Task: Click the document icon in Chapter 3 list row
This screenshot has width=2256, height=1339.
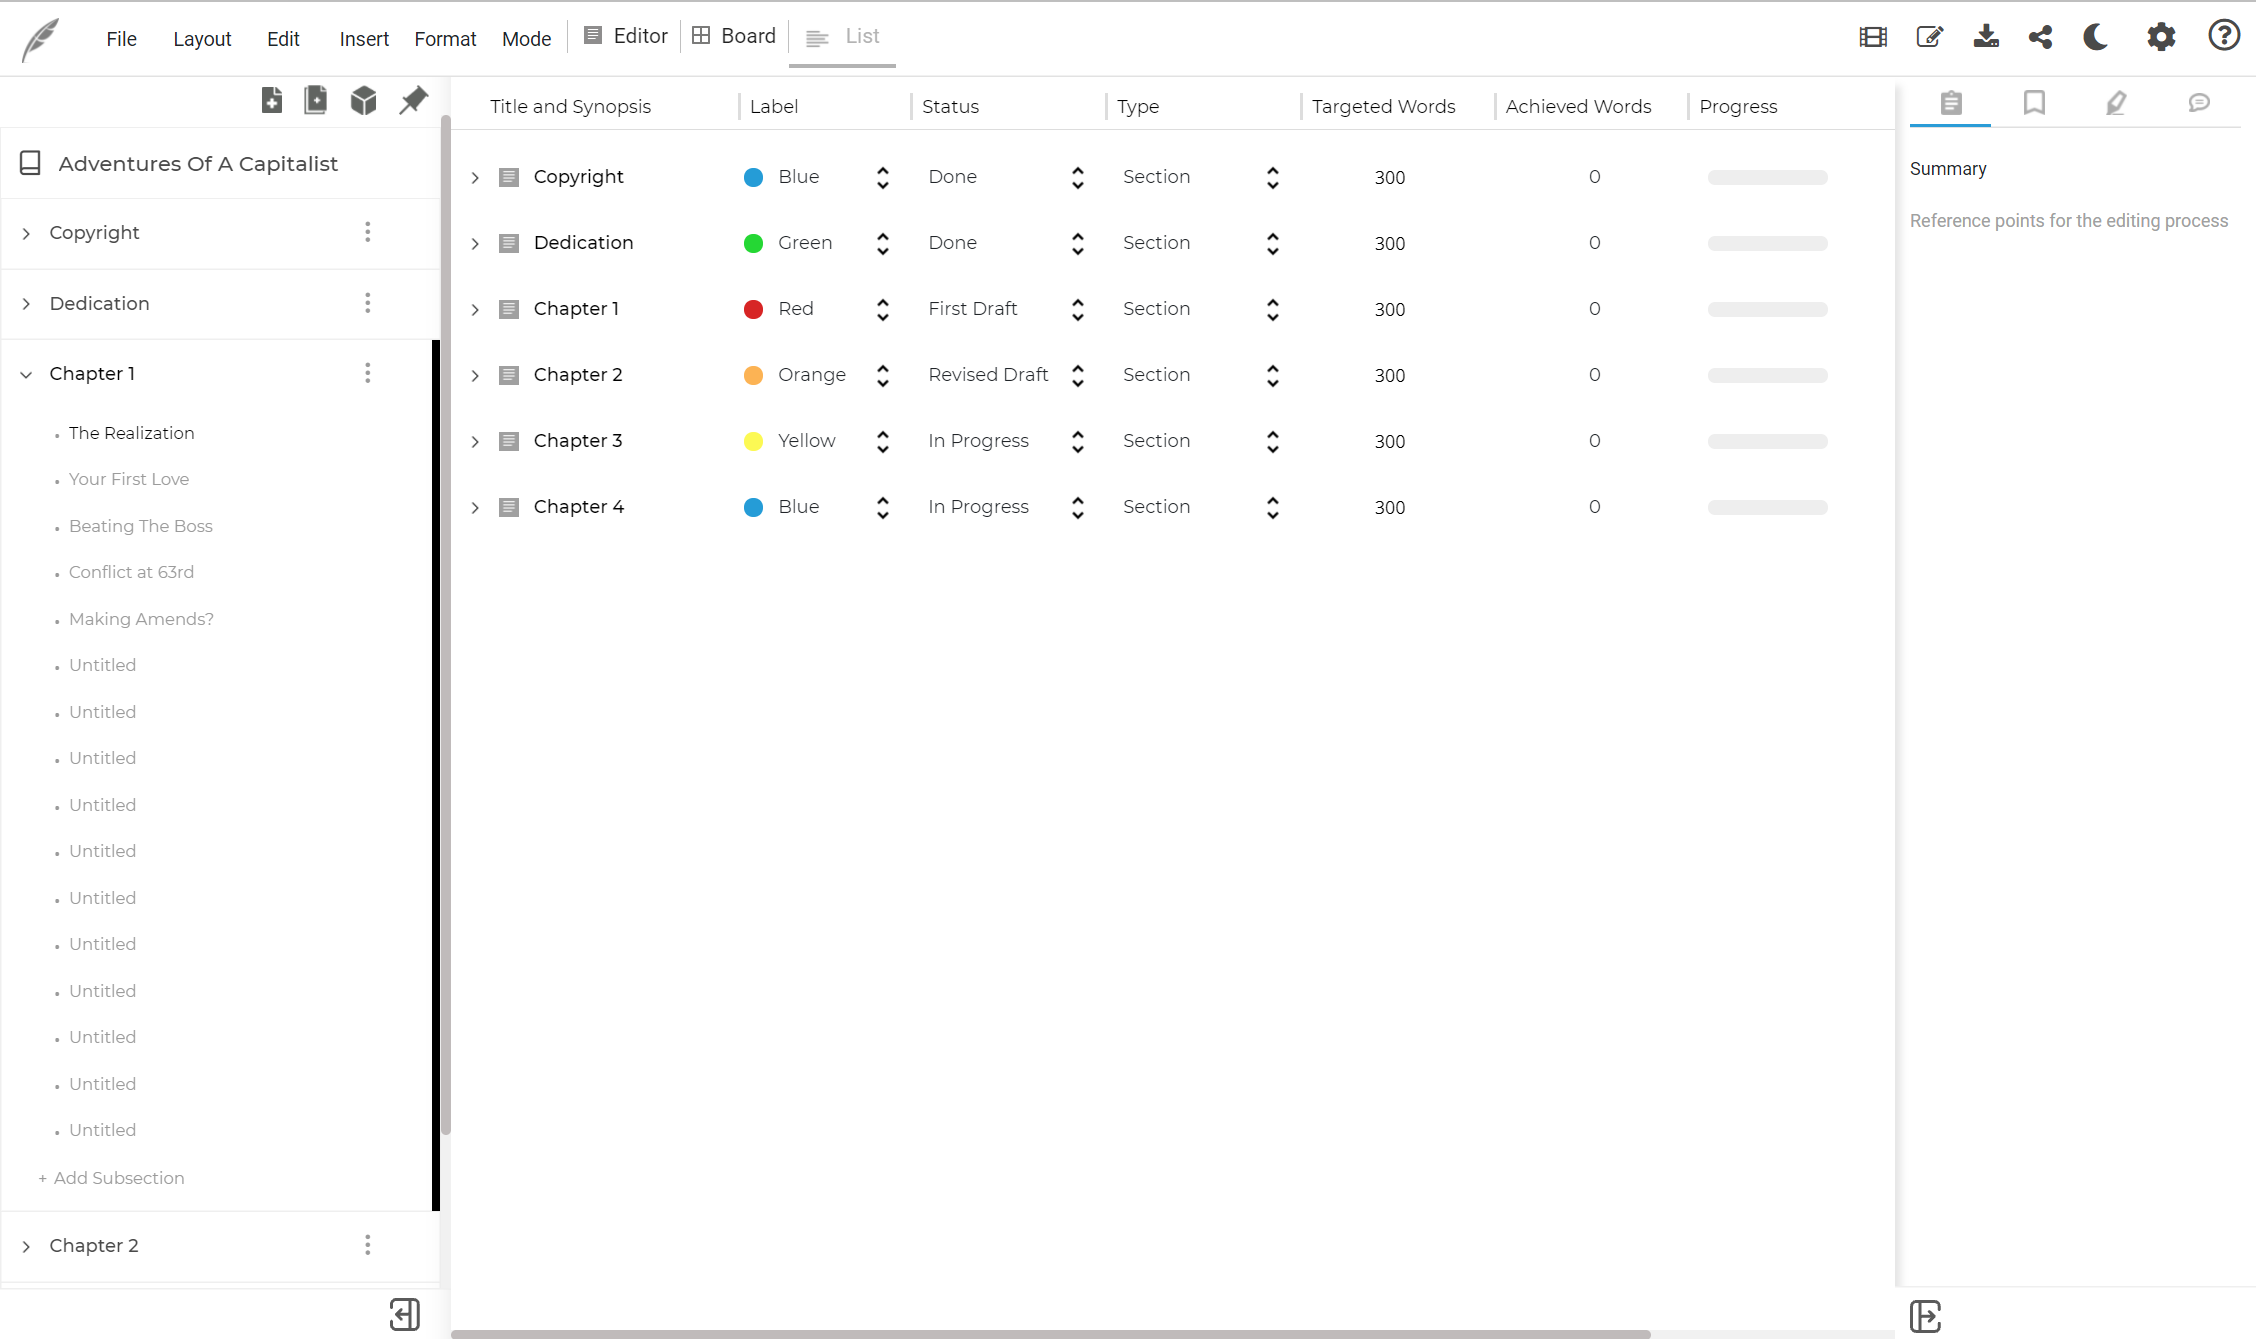Action: (509, 441)
